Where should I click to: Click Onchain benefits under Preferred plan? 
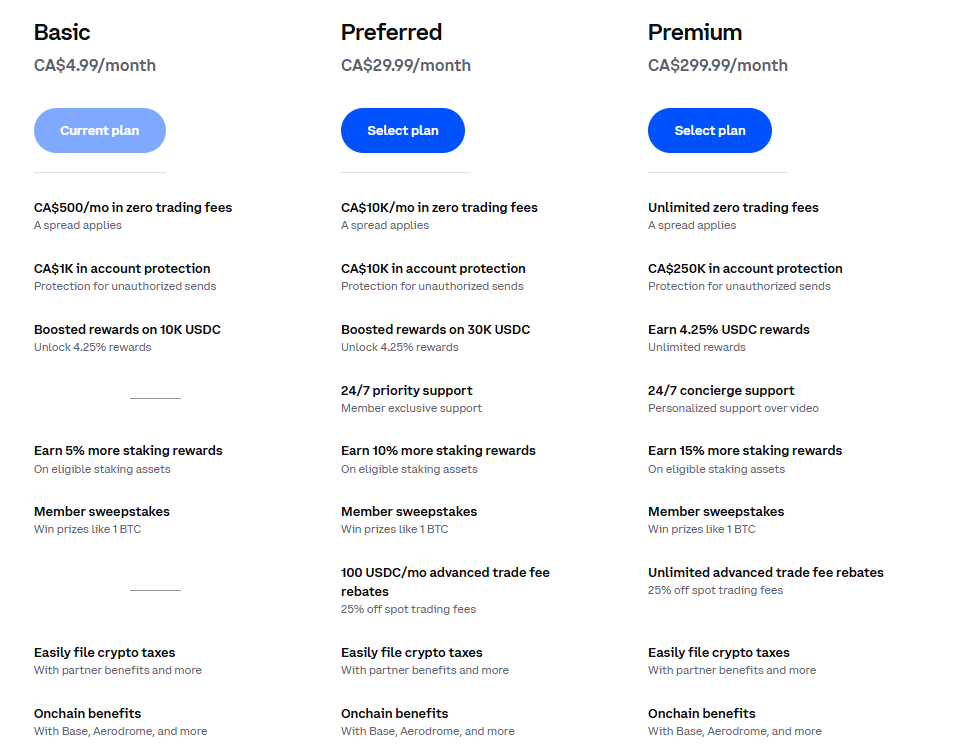tap(394, 714)
